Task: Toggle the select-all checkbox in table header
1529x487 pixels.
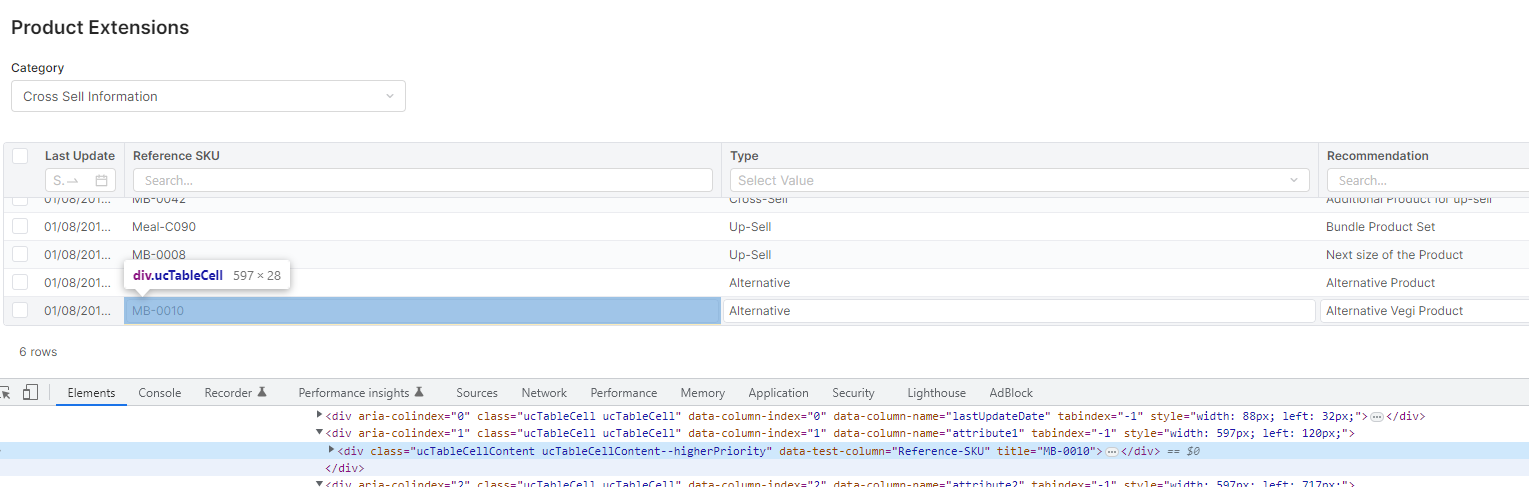Action: (x=20, y=156)
